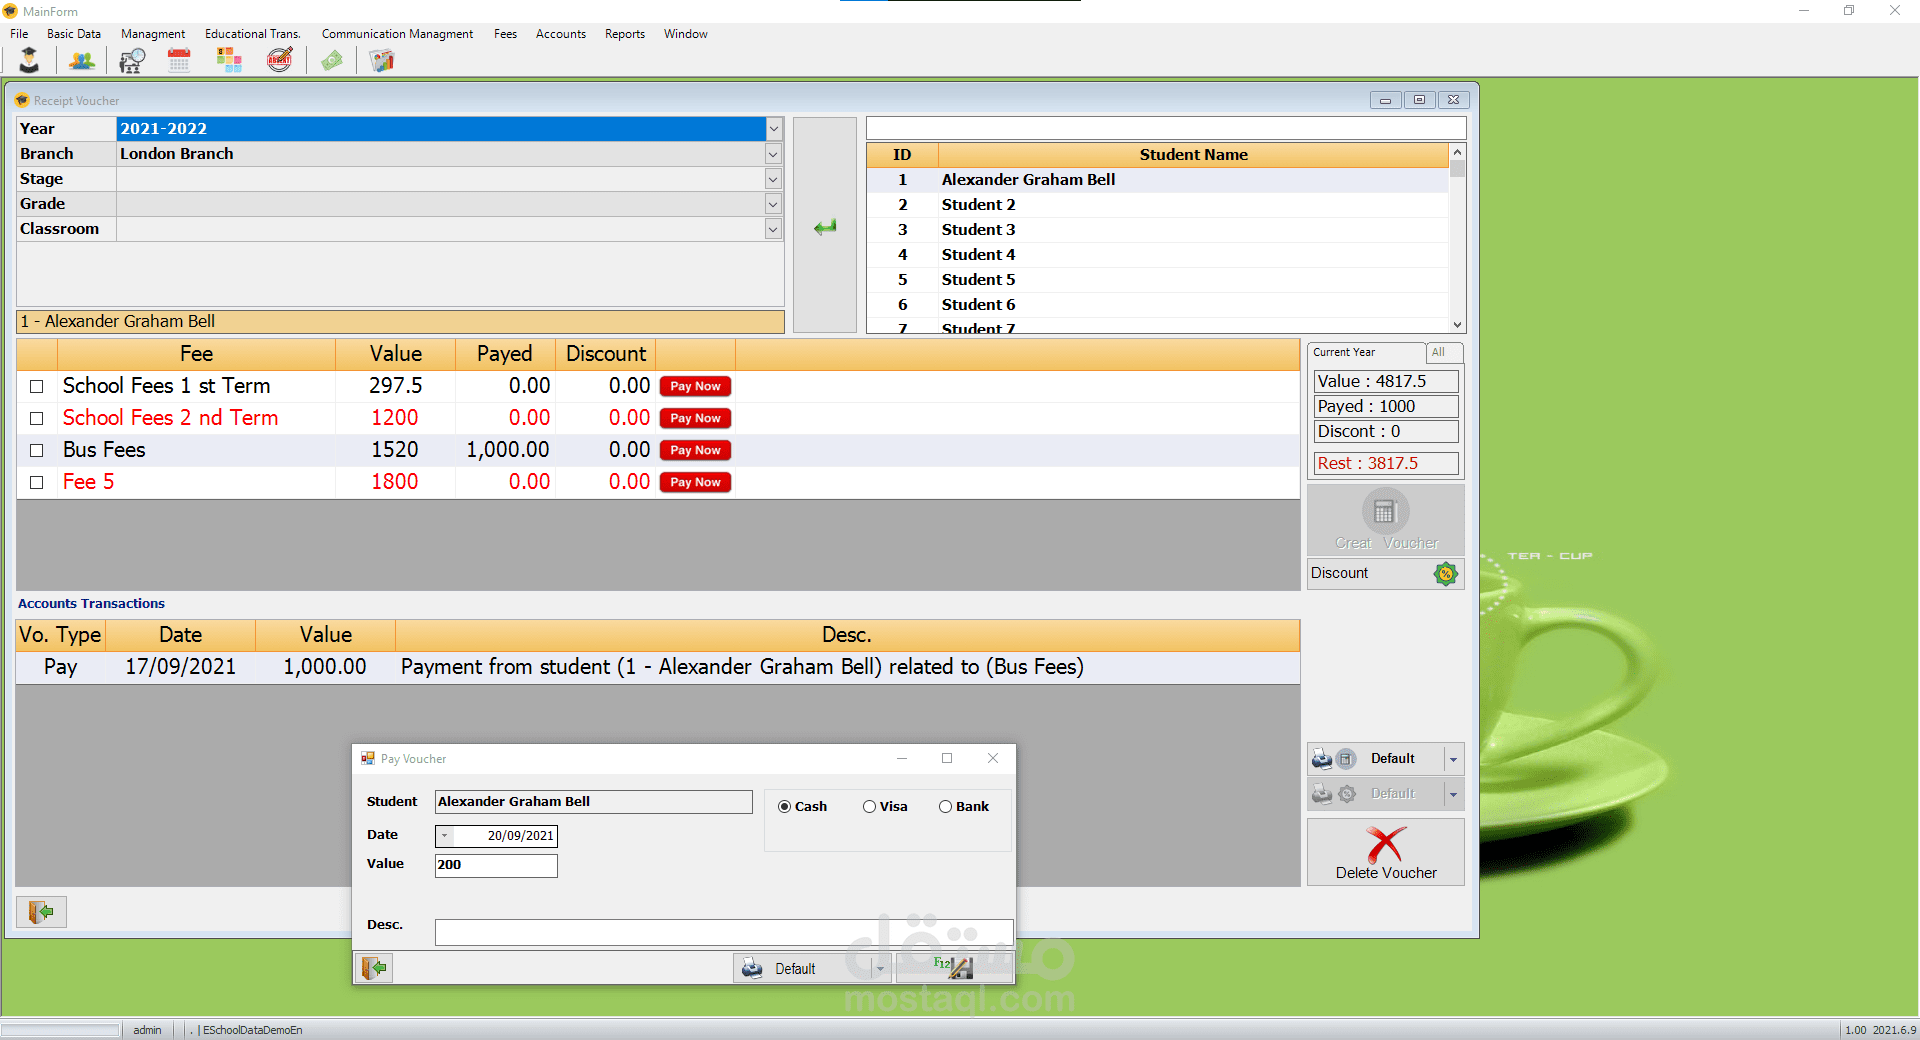
Task: Open the Basic Data menu
Action: 74,34
